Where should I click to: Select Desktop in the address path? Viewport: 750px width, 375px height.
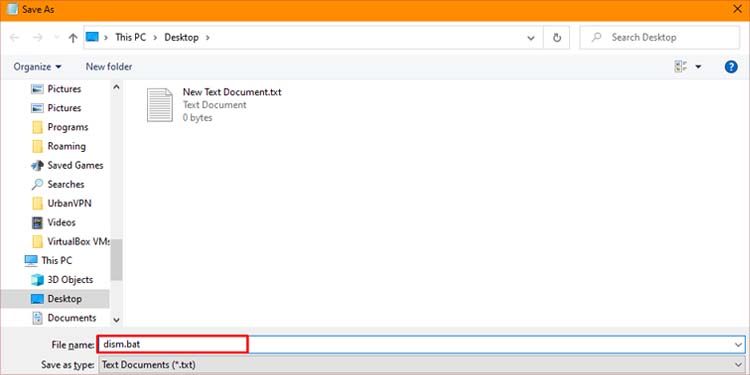pos(181,37)
